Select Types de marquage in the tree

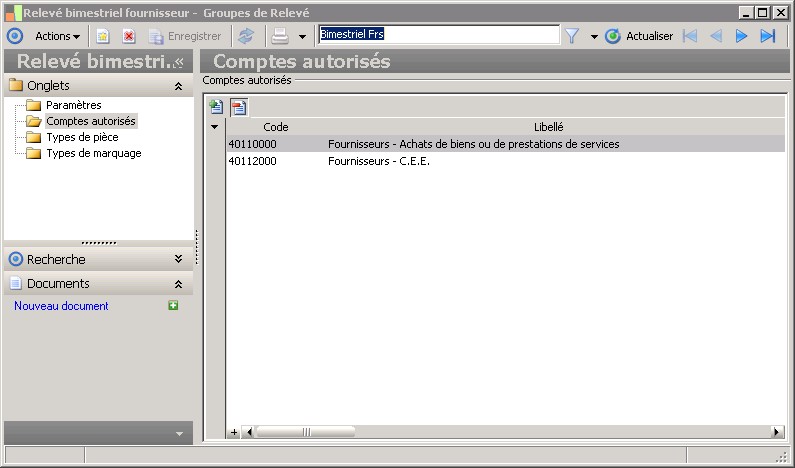(94, 153)
